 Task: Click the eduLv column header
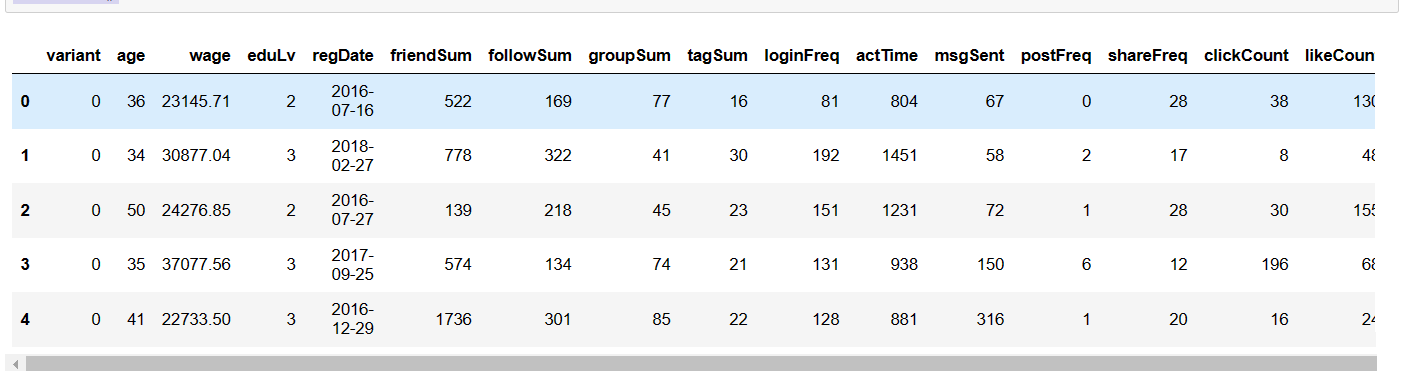pos(271,55)
